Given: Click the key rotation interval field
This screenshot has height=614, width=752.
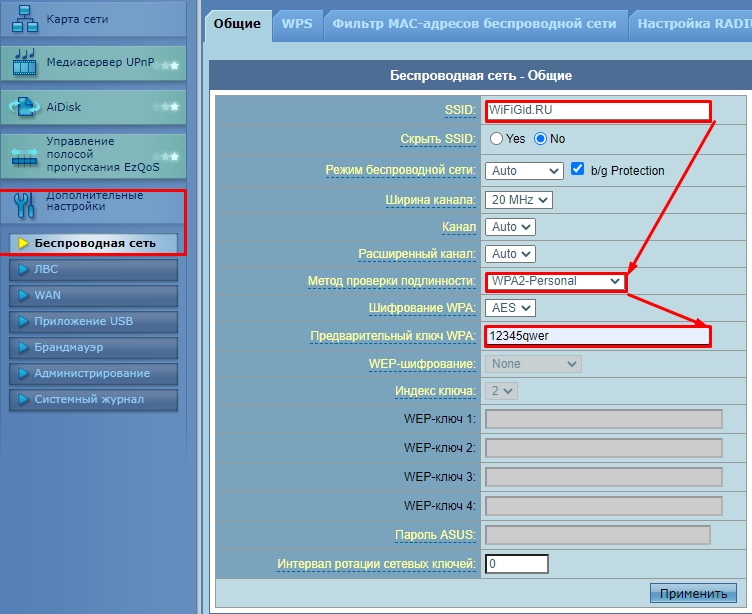Looking at the screenshot, I should coord(517,564).
